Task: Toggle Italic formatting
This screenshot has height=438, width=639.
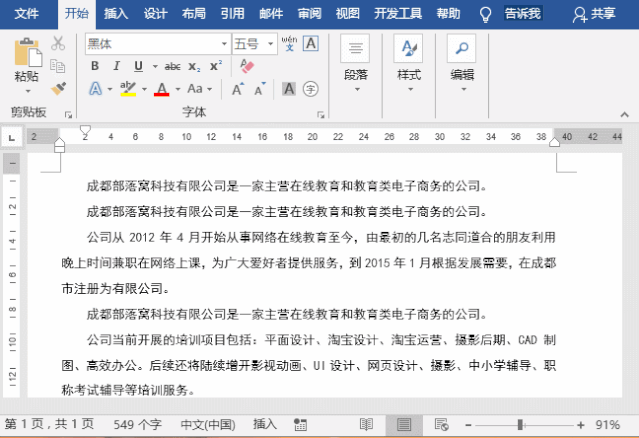Action: 116,66
